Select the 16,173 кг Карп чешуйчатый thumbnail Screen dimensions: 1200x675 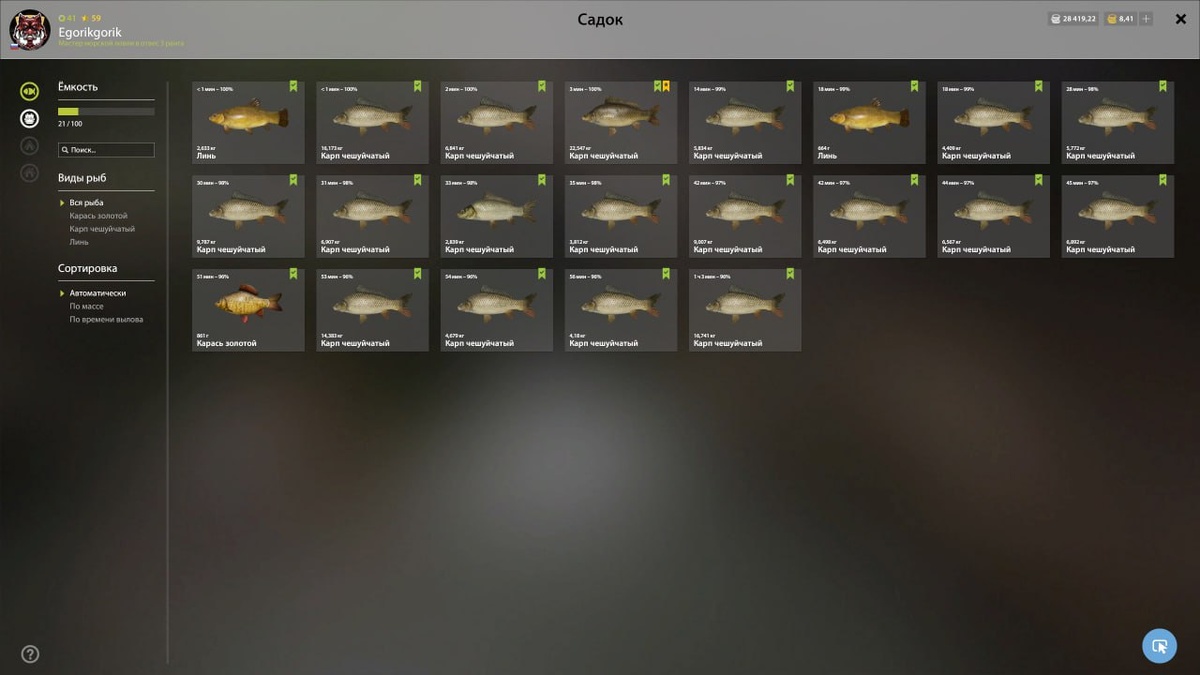(372, 122)
